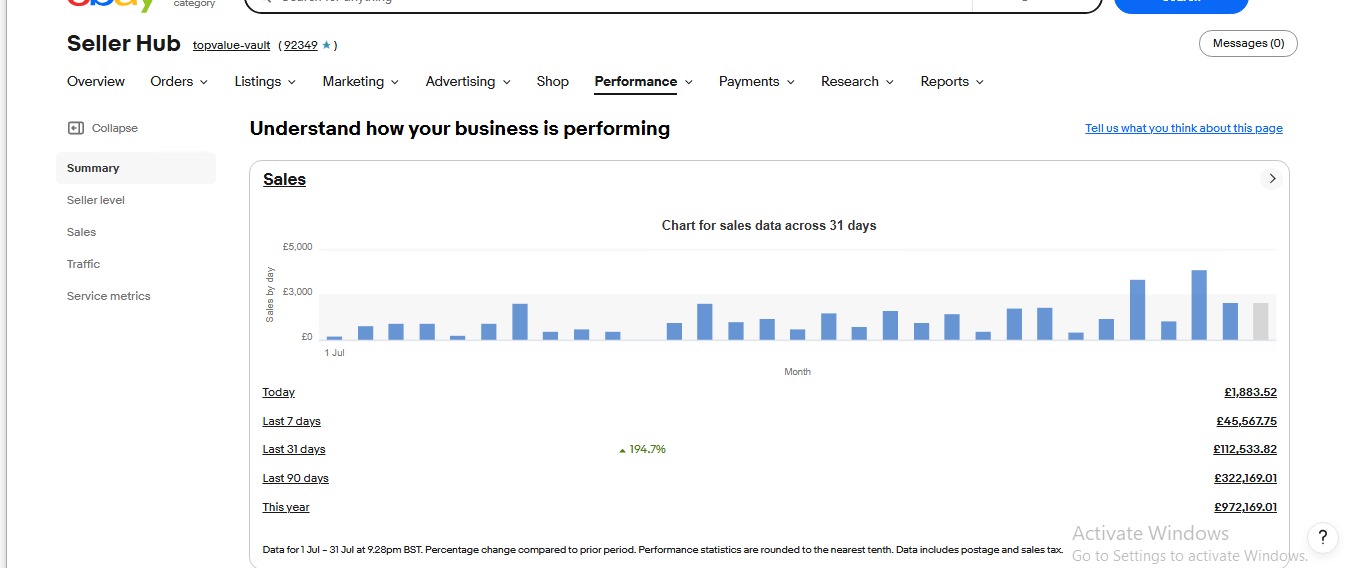Expand the Payments dropdown menu
Image resolution: width=1356 pixels, height=568 pixels.
(756, 82)
